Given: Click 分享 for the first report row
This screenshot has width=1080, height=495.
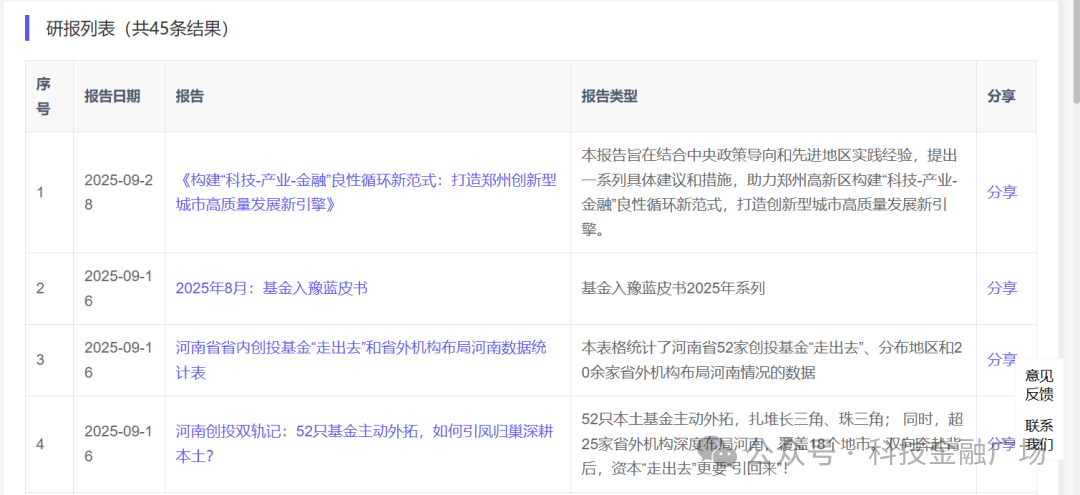Looking at the screenshot, I should pos(1001,192).
